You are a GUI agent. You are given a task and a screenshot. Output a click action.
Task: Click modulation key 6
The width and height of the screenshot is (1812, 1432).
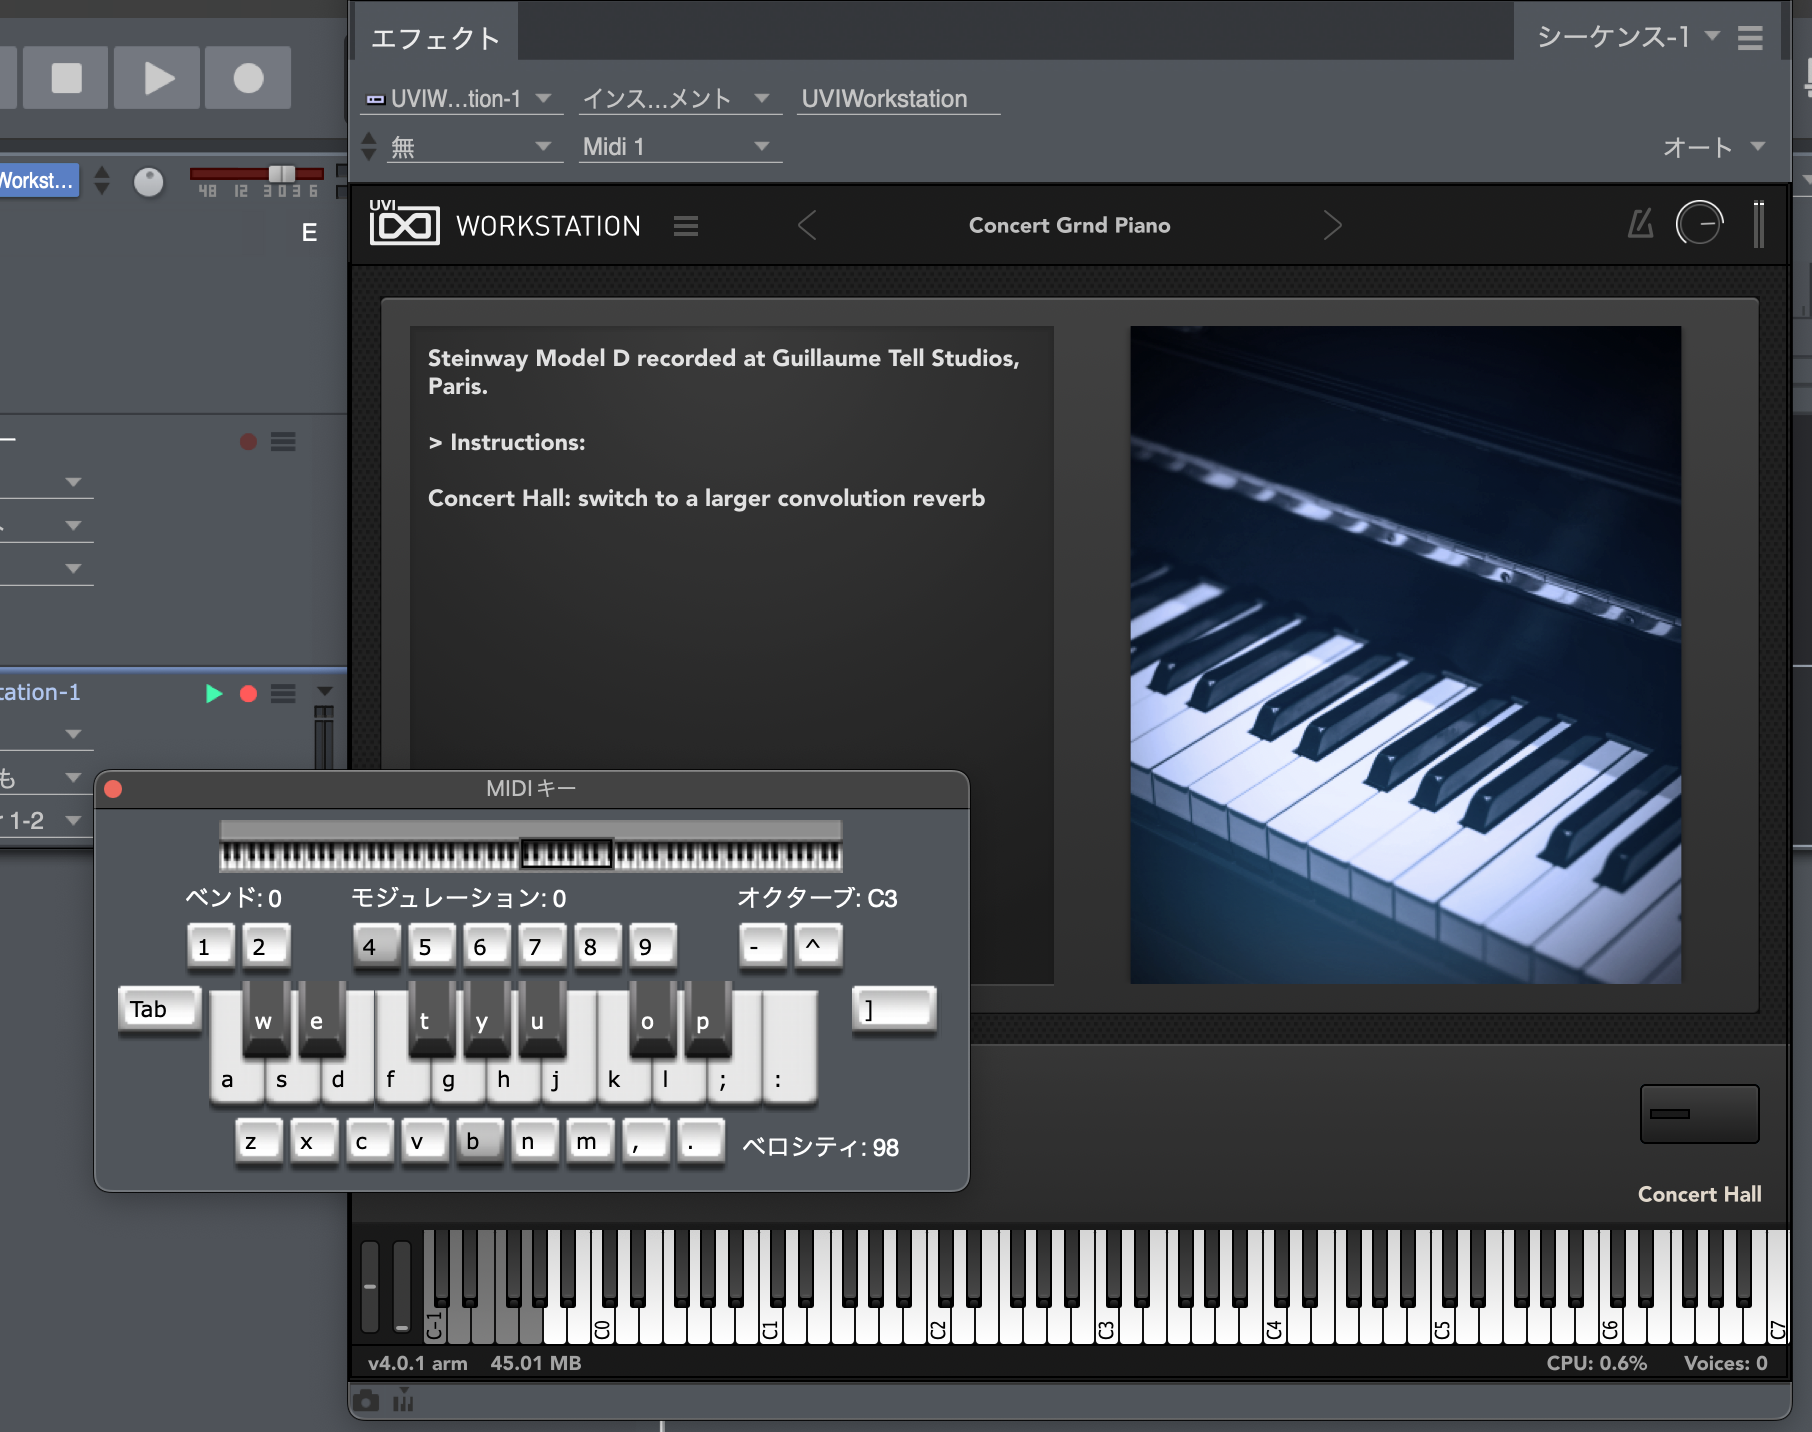[487, 946]
